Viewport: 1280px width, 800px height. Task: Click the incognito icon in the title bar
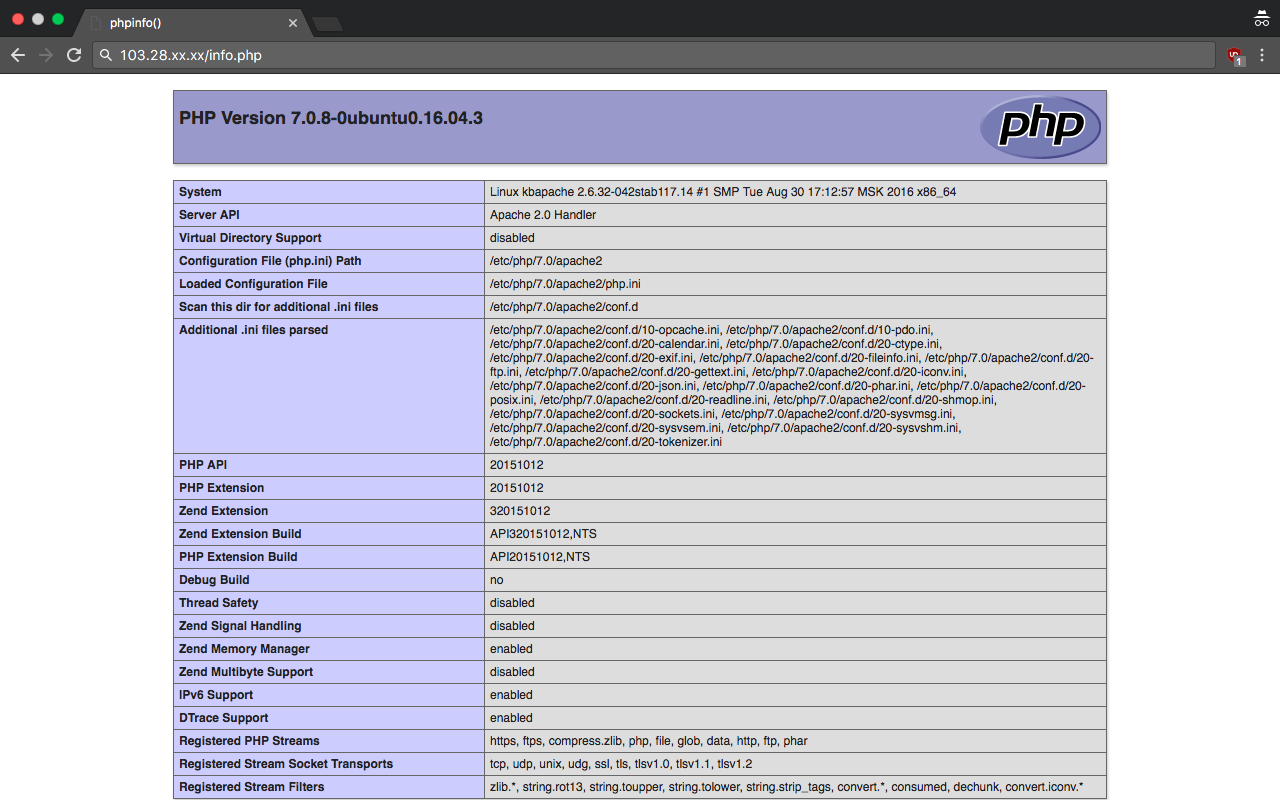point(1261,18)
